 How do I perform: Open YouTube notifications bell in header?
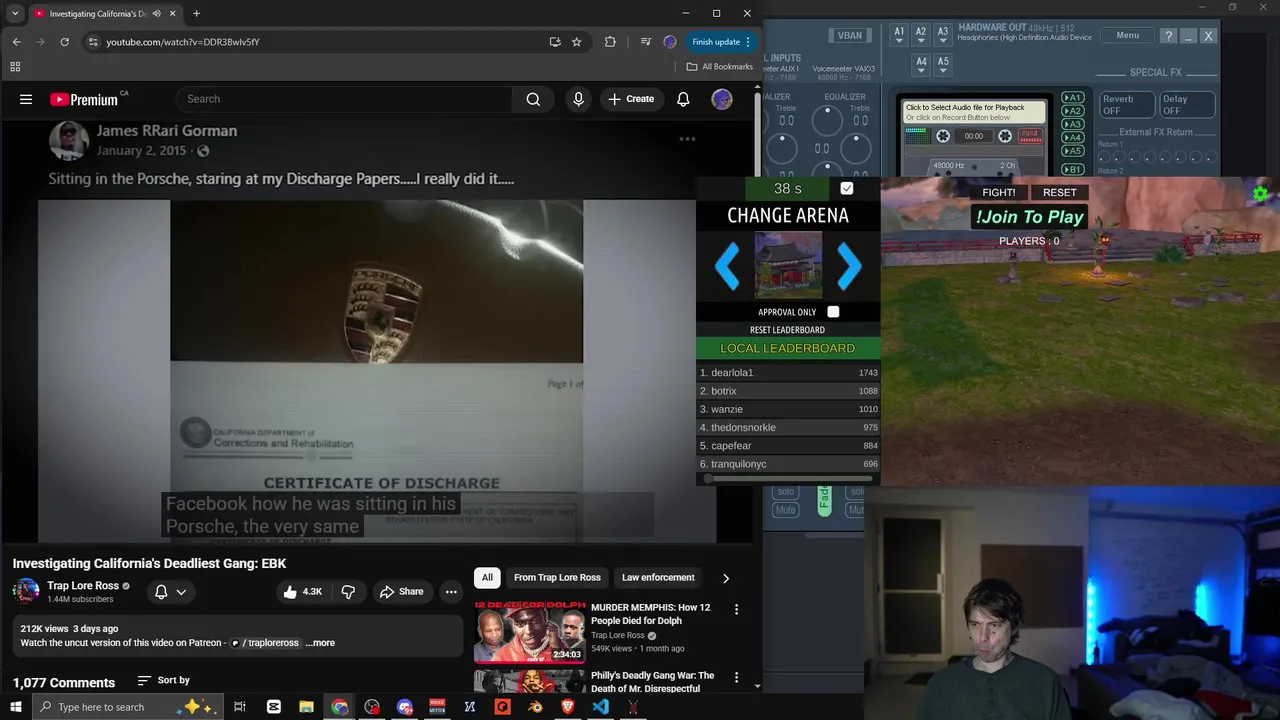(683, 99)
